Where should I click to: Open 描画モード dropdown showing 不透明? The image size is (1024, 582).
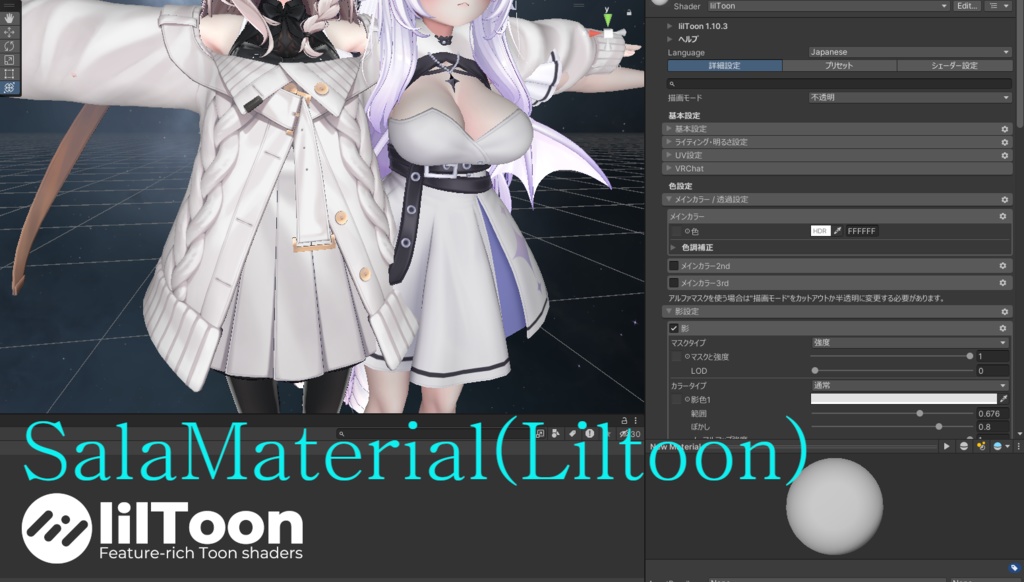(910, 97)
